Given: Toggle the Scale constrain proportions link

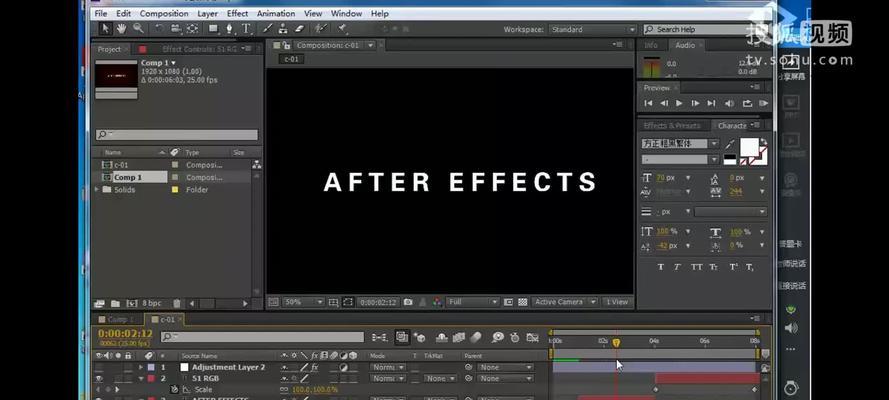Looking at the screenshot, I should pos(283,390).
